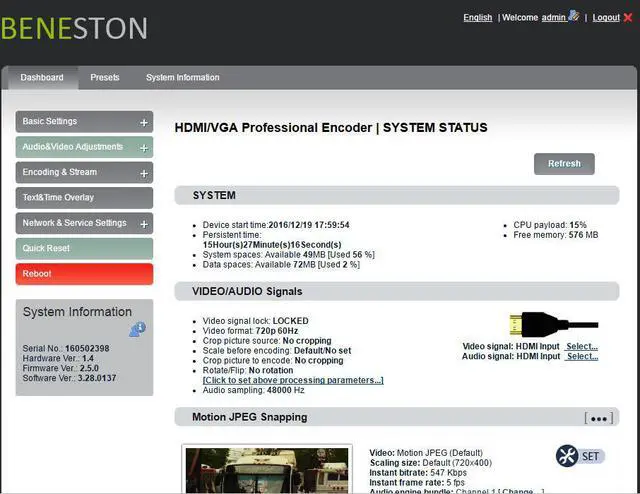Open Text&Time Overlay settings

pyautogui.click(x=84, y=198)
